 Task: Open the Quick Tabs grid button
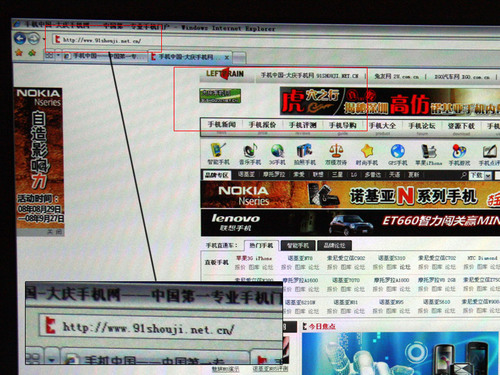(49, 55)
